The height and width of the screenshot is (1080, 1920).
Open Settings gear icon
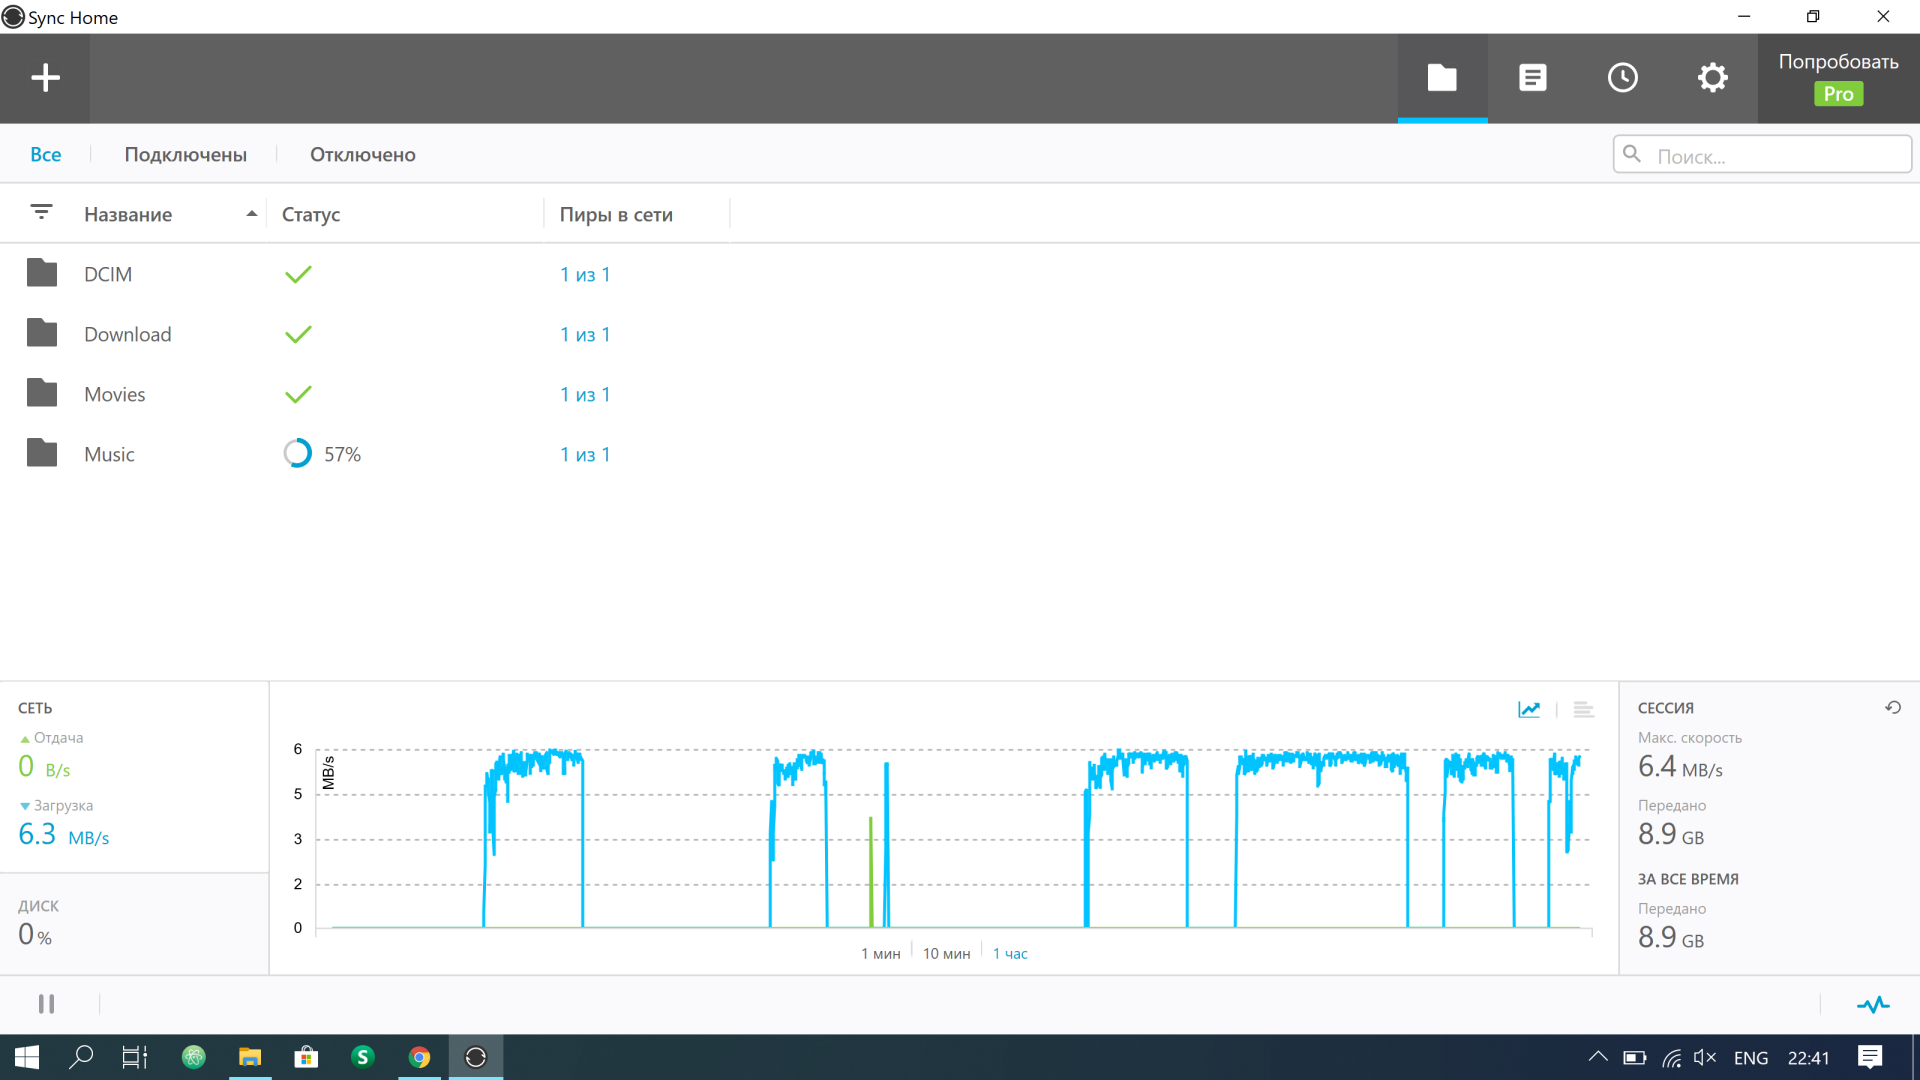pyautogui.click(x=1712, y=78)
